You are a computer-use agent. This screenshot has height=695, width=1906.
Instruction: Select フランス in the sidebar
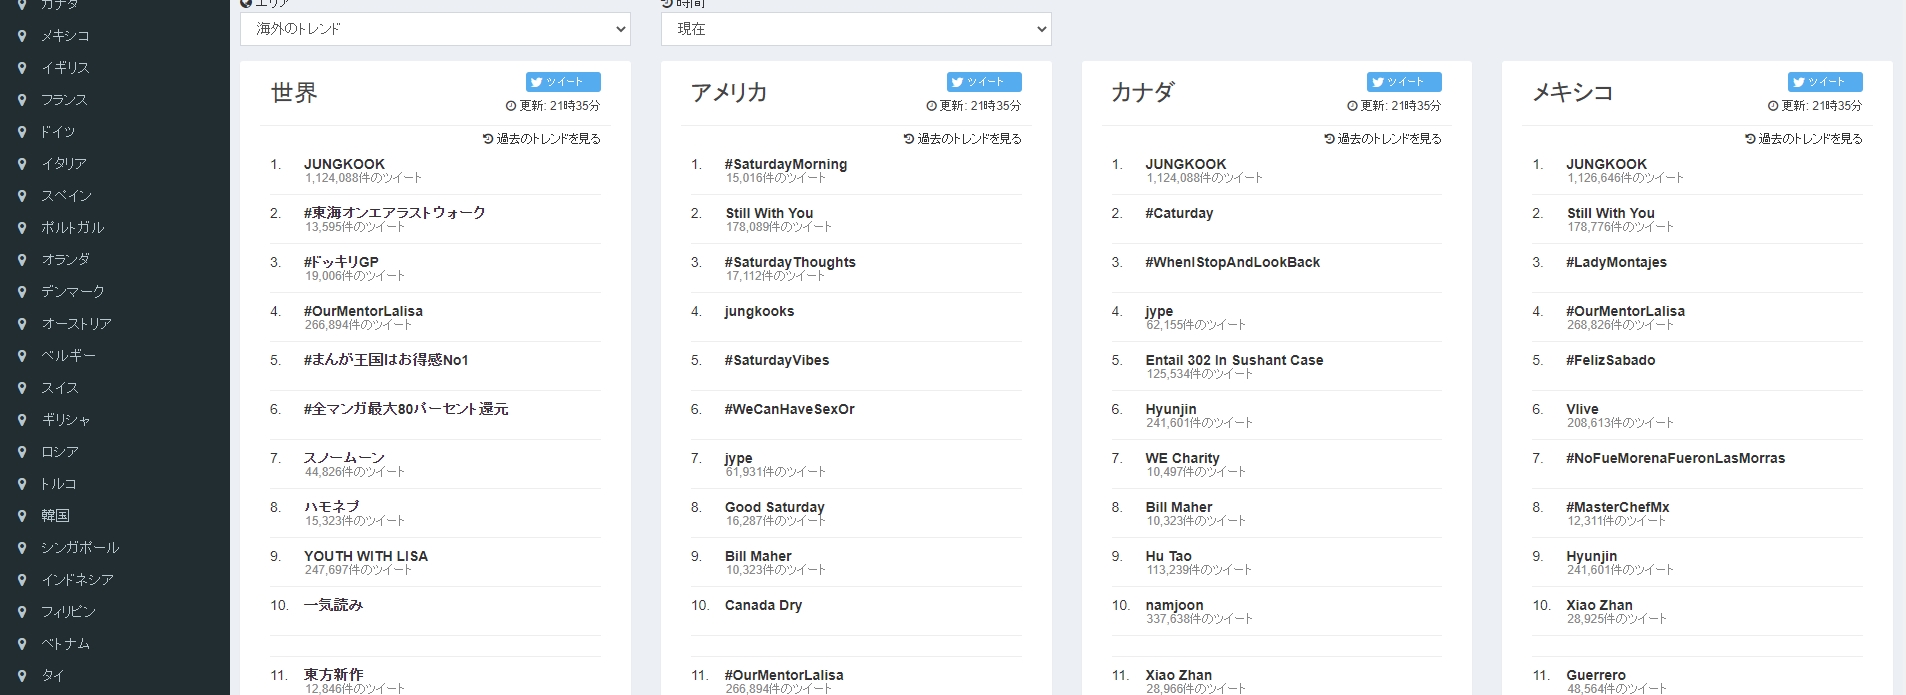pyautogui.click(x=64, y=100)
